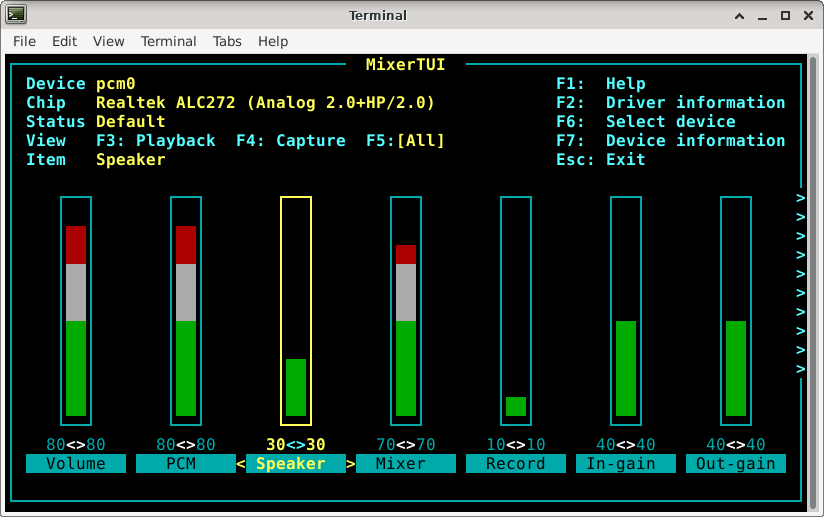The width and height of the screenshot is (824, 517).
Task: Click the Out-gain channel label
Action: point(736,464)
